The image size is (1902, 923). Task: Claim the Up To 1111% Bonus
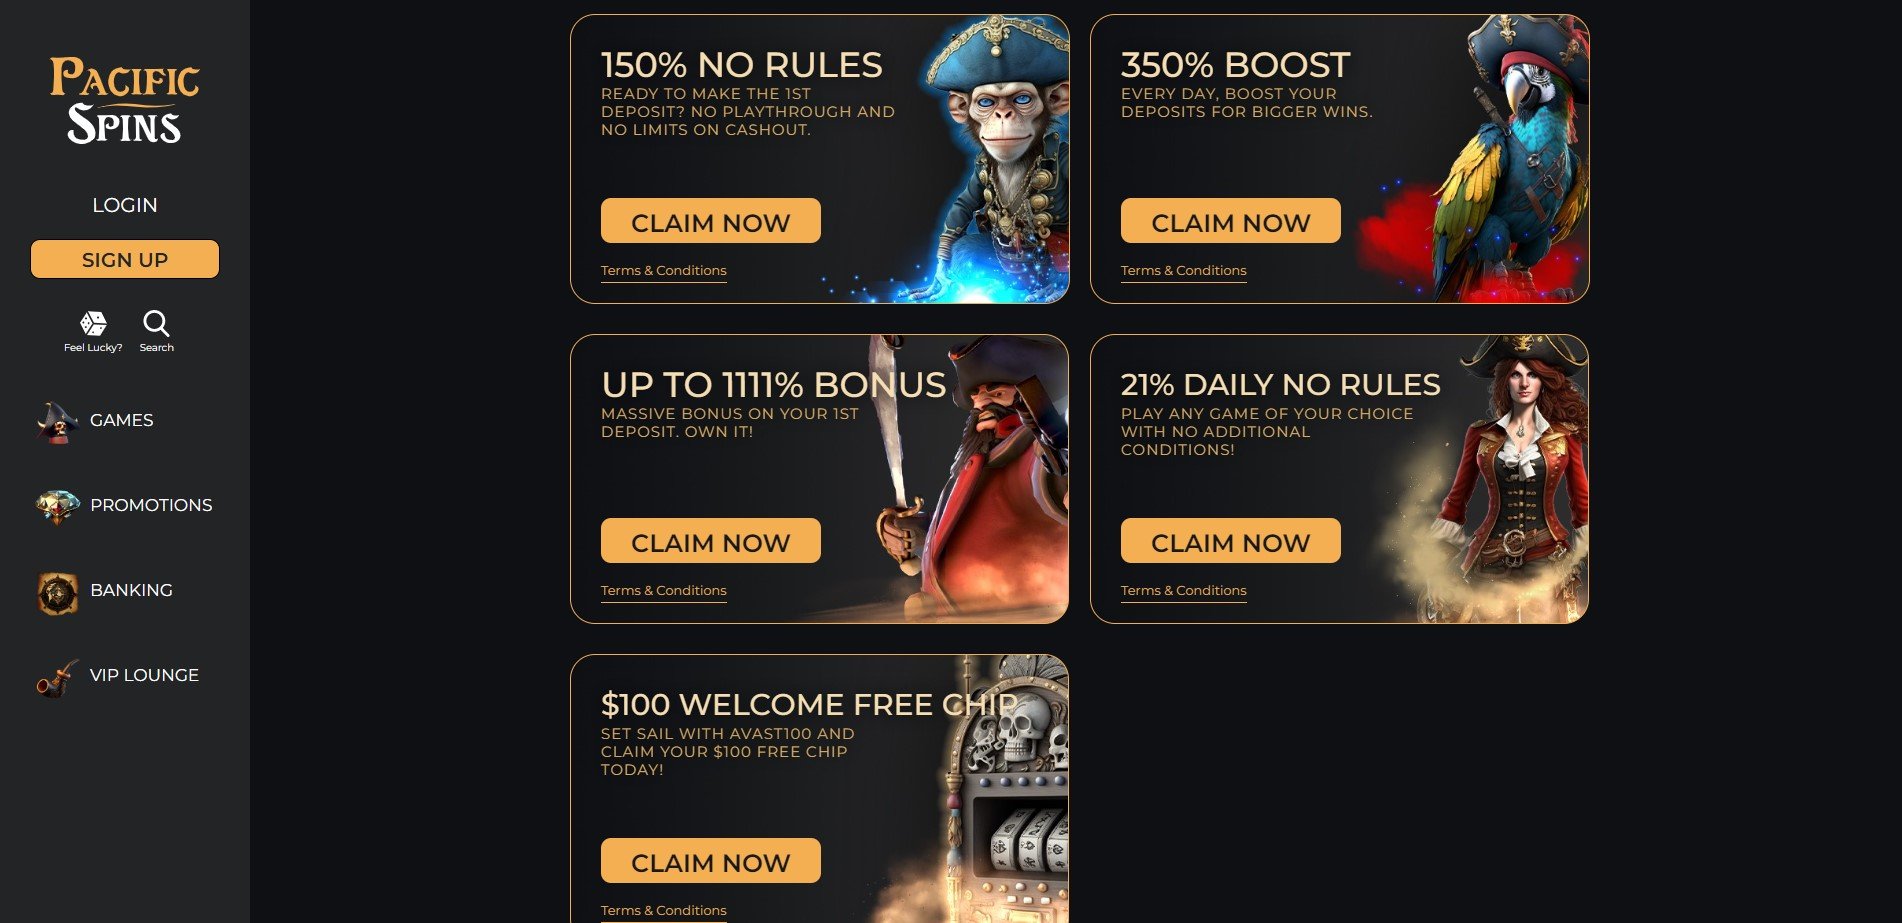coord(711,541)
